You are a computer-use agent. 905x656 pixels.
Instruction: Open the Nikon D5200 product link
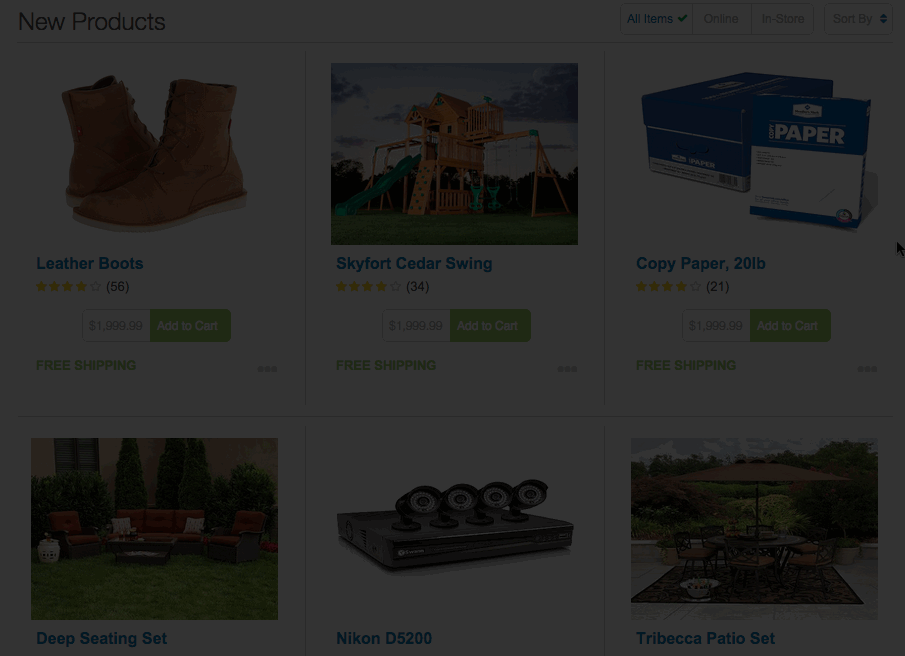point(384,638)
